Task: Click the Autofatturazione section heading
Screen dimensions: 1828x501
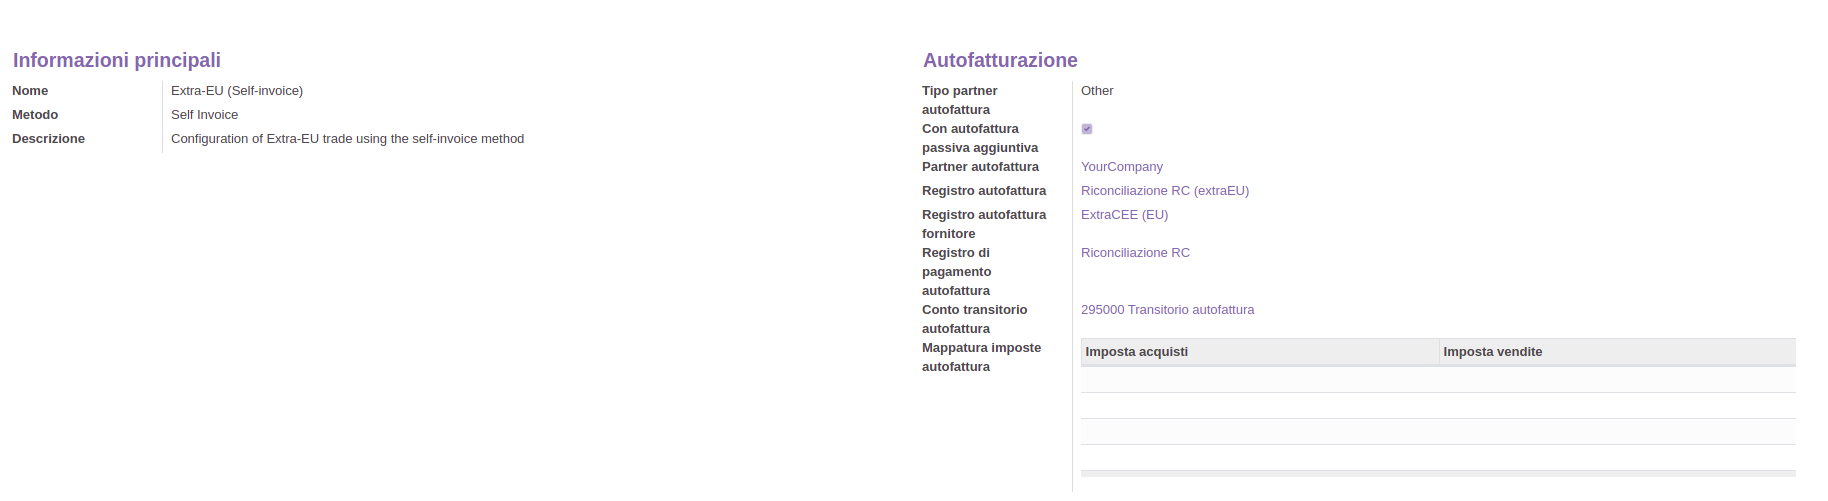Action: pyautogui.click(x=1000, y=60)
